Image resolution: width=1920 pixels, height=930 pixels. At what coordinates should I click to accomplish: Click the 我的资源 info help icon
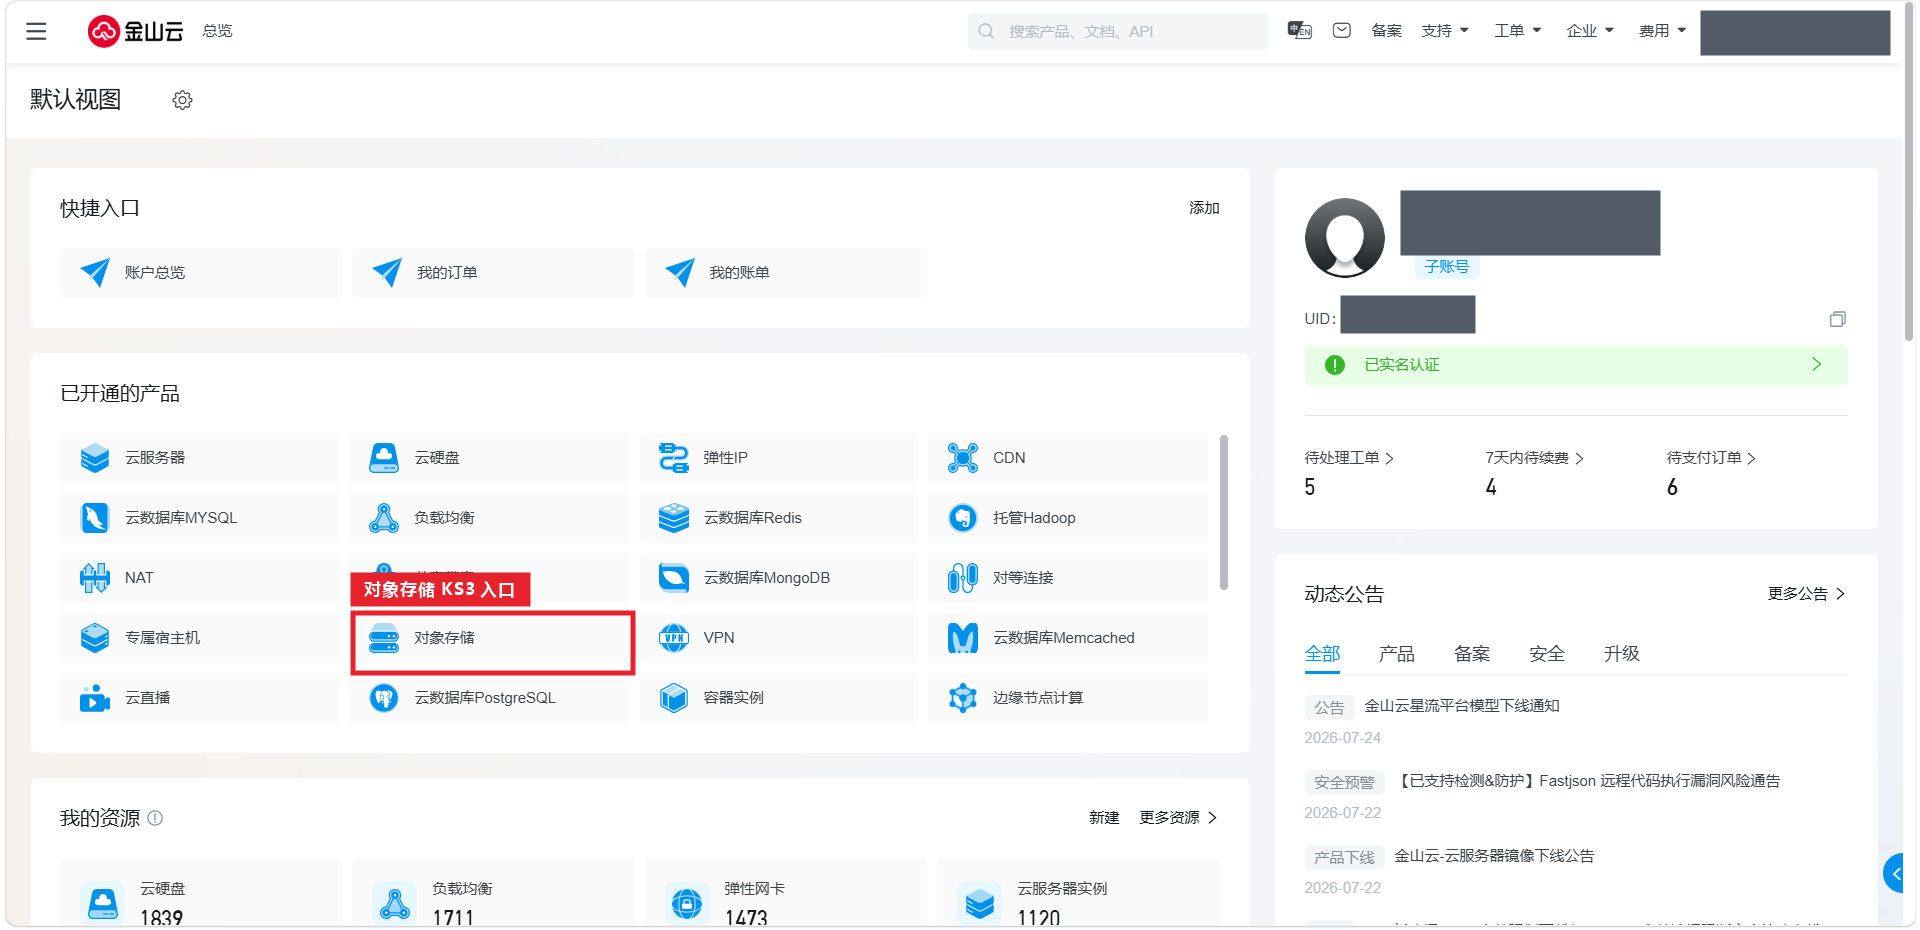155,818
